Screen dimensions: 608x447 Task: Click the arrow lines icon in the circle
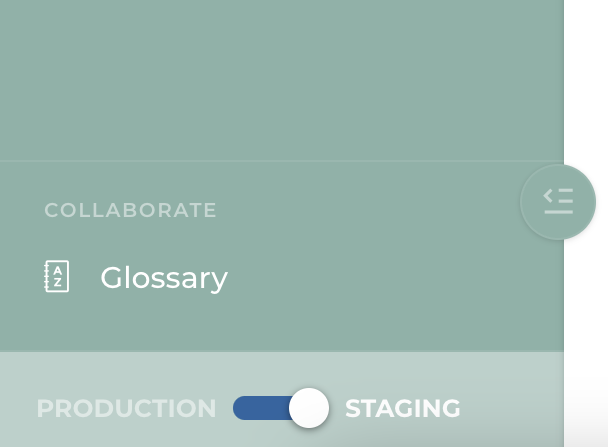[x=558, y=202]
